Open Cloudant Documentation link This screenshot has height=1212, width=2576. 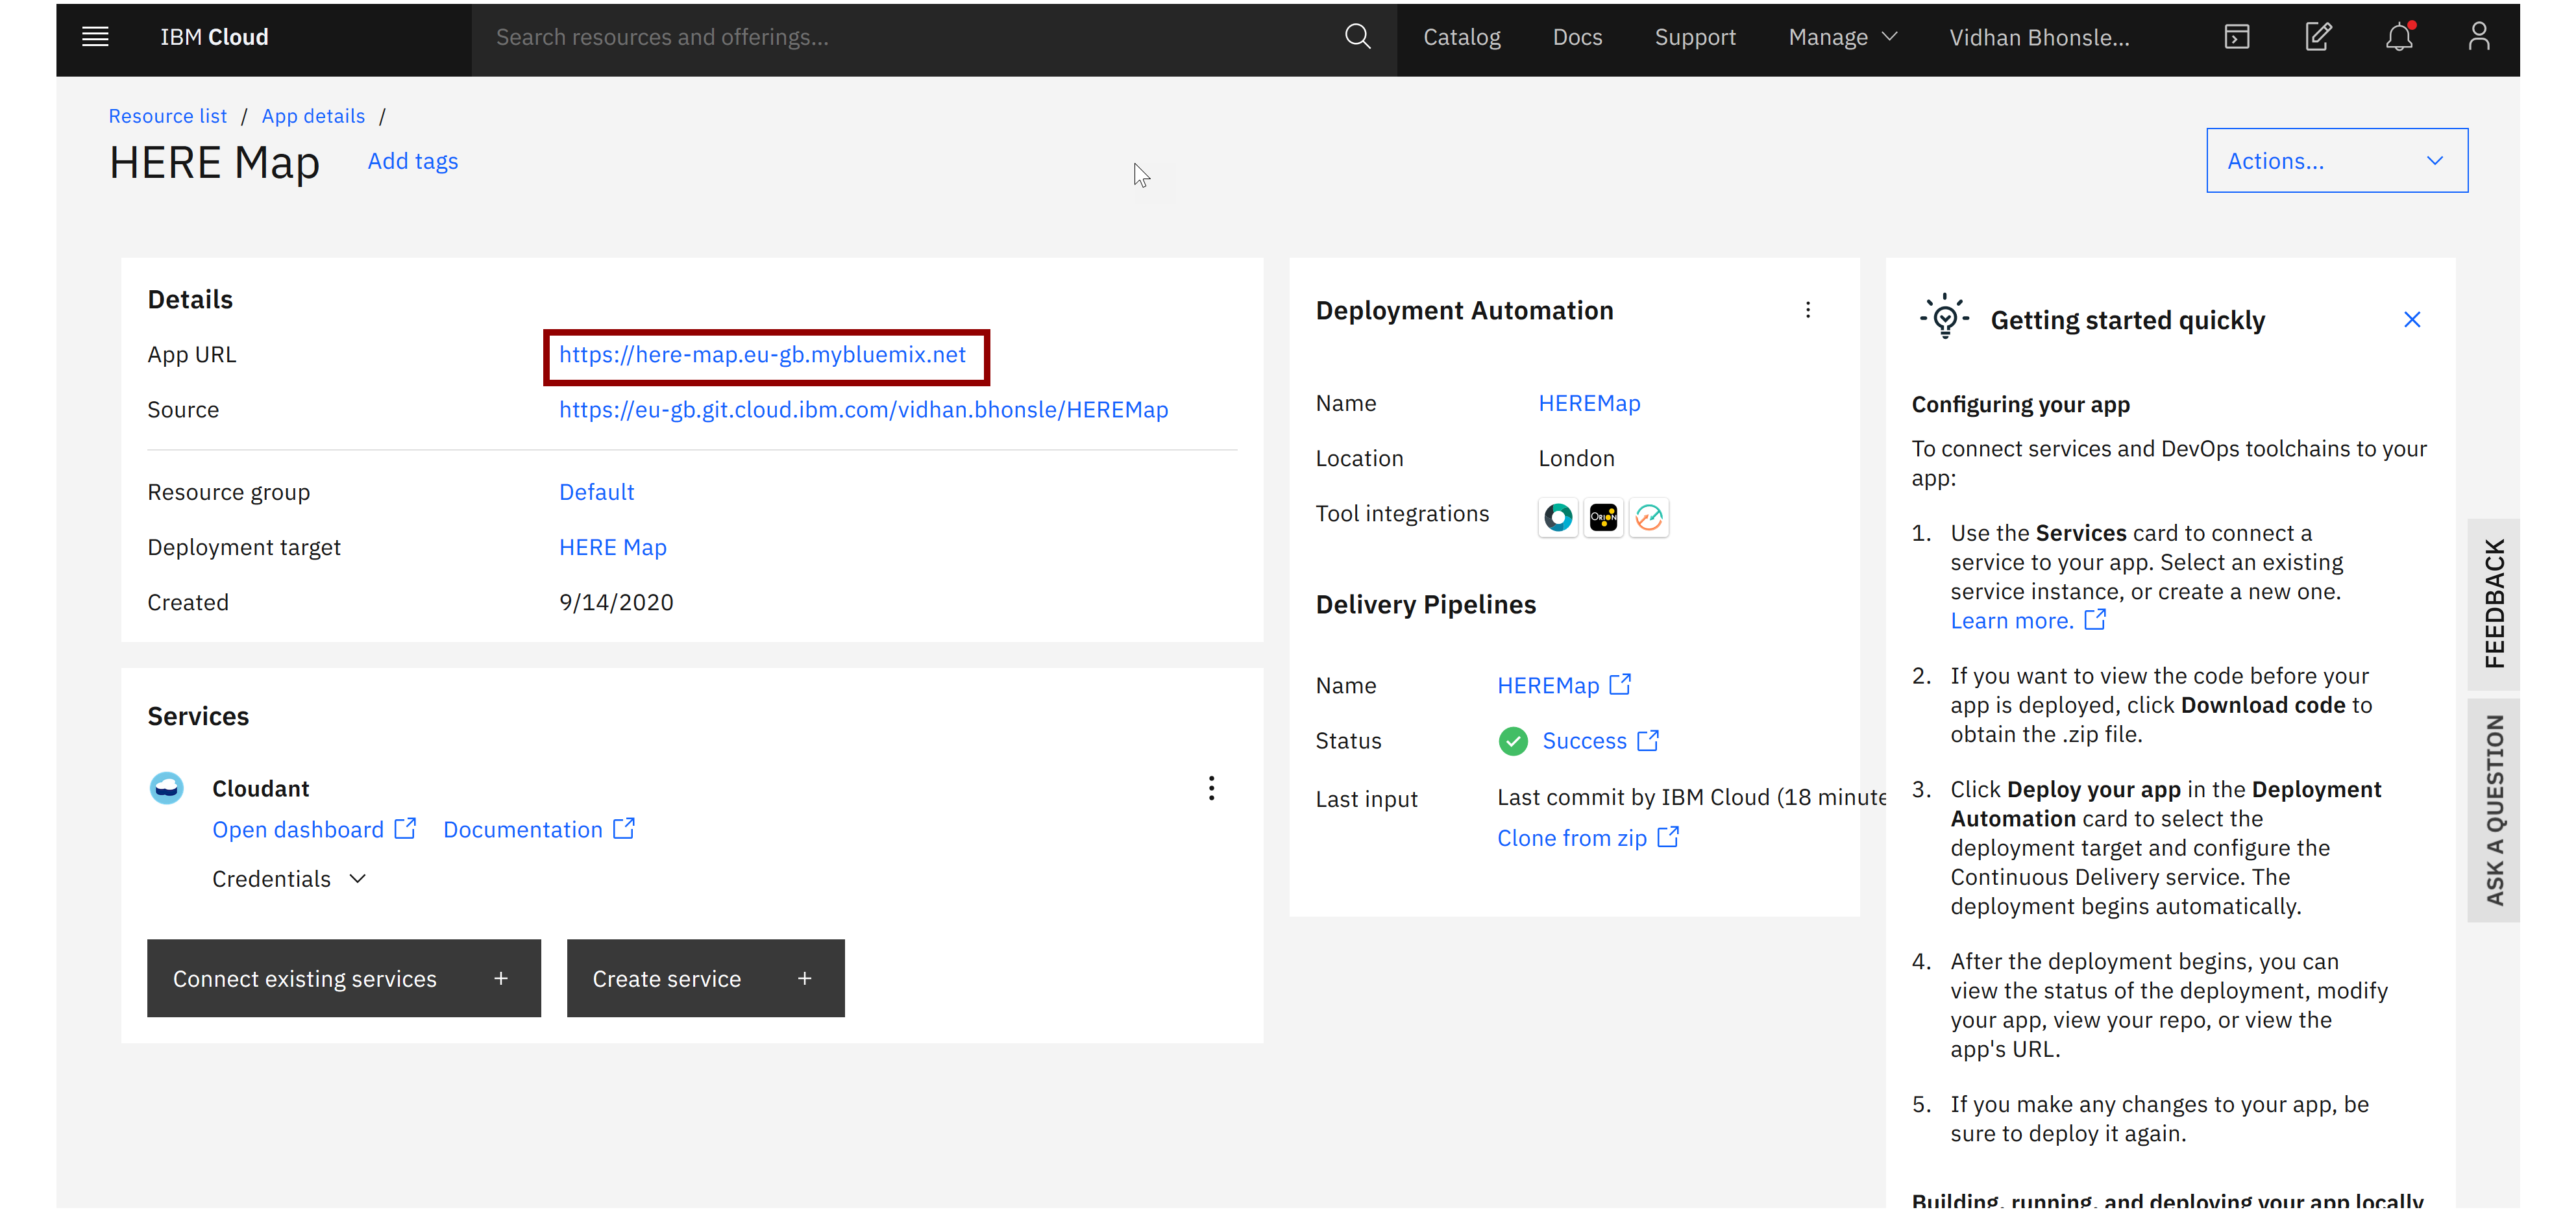pyautogui.click(x=522, y=829)
